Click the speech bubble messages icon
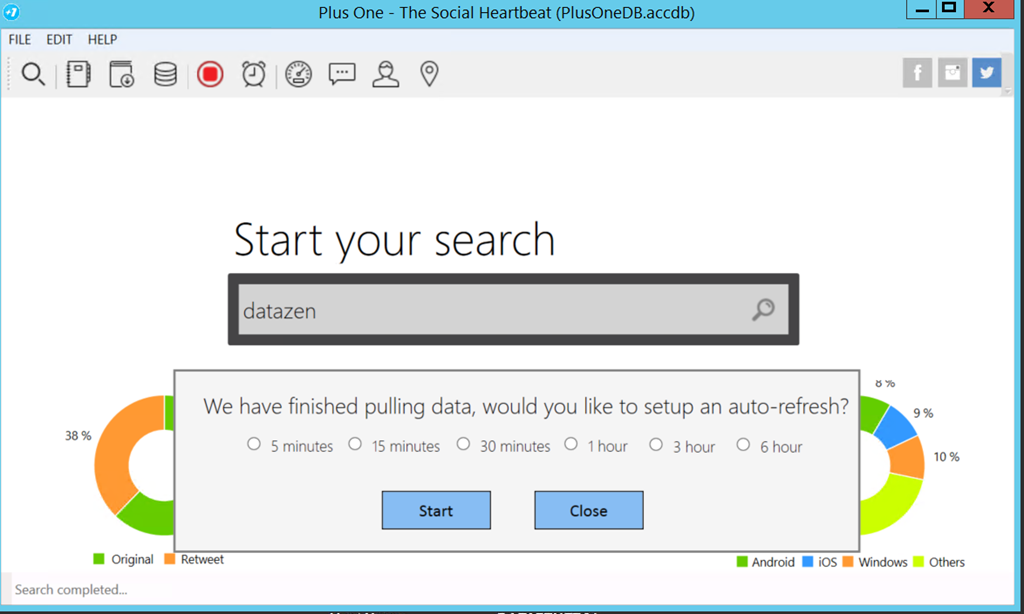The image size is (1024, 614). coord(342,75)
